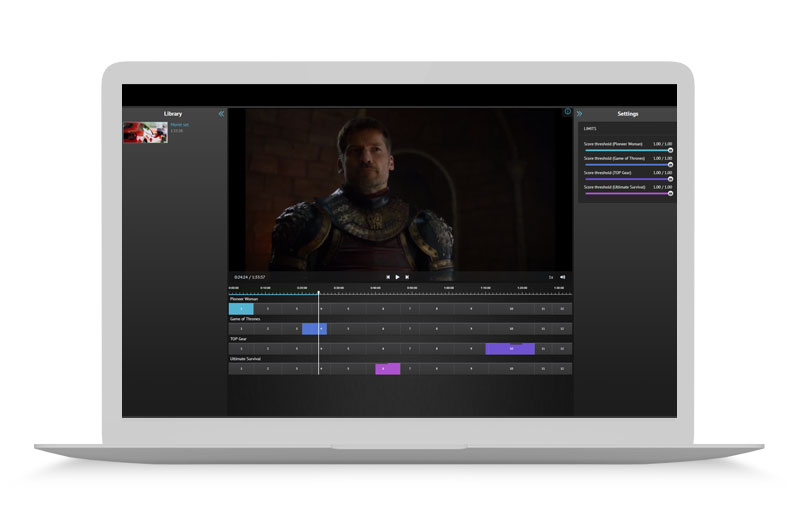Select segment 10 in Pioneer Woman row

click(511, 309)
